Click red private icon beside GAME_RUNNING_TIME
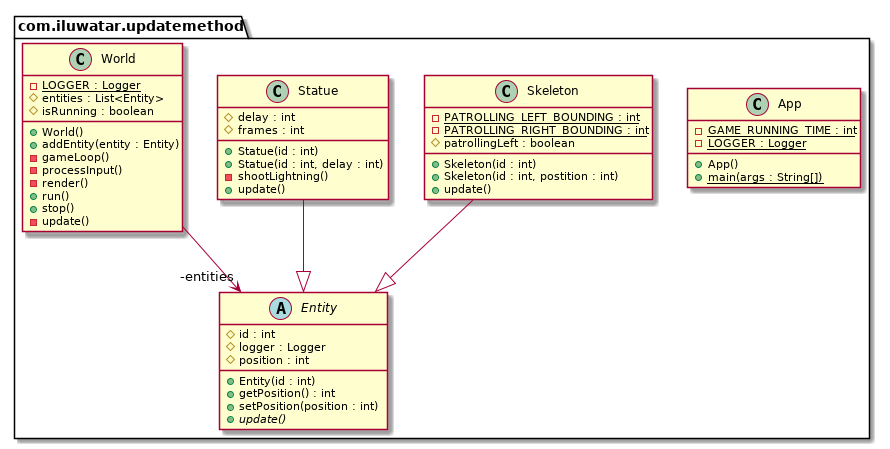 tap(698, 130)
